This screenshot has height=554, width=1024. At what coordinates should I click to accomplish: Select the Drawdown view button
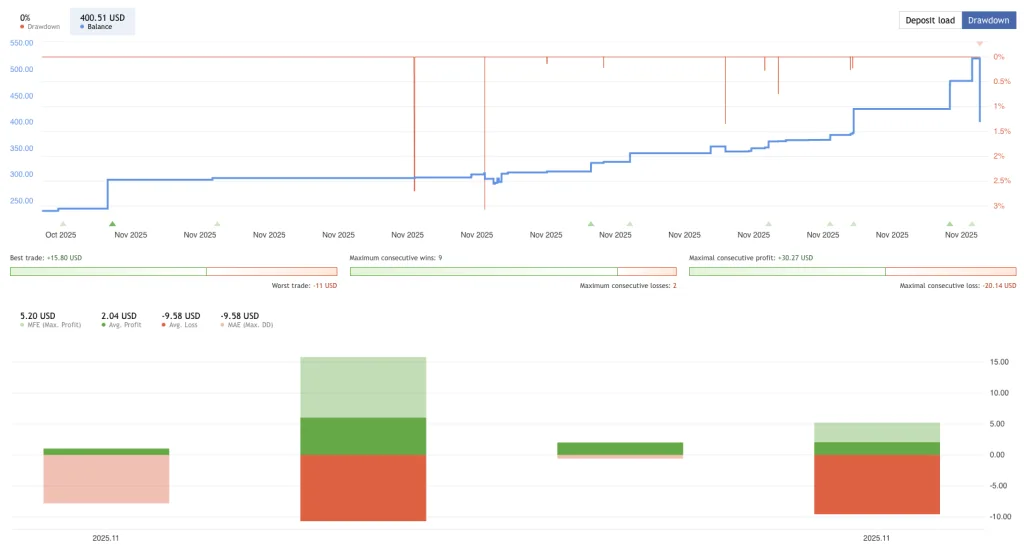[x=990, y=20]
